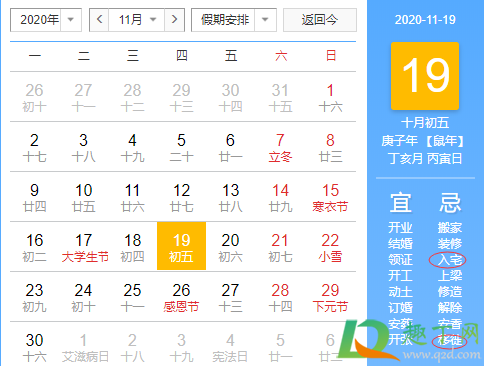This screenshot has width=485, height=366.
Task: Select October 28 十二 cell
Action: pyautogui.click(x=132, y=97)
